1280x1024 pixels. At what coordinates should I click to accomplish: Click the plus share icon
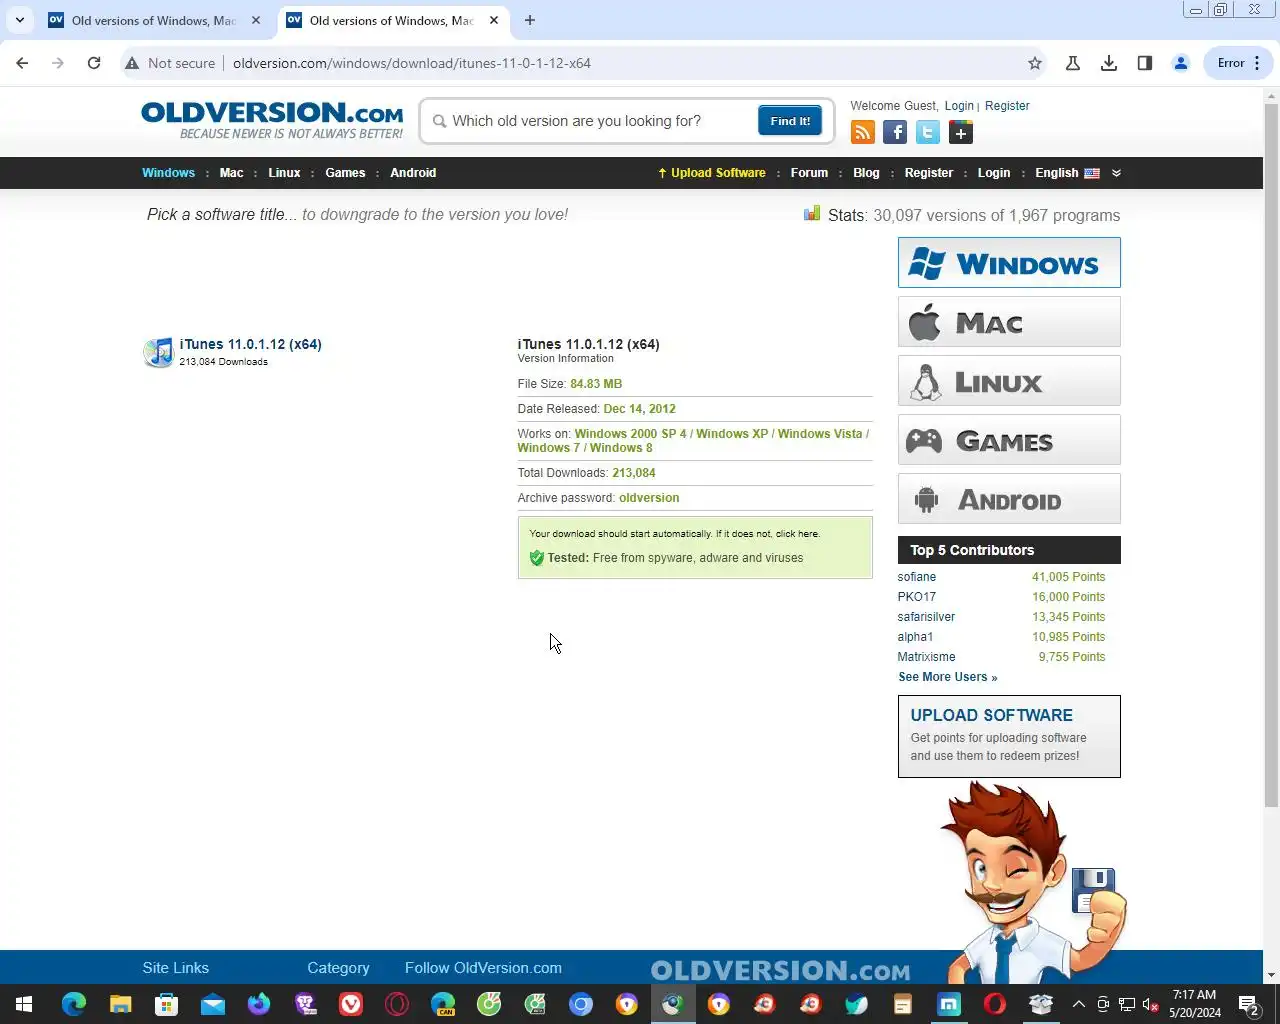click(961, 132)
